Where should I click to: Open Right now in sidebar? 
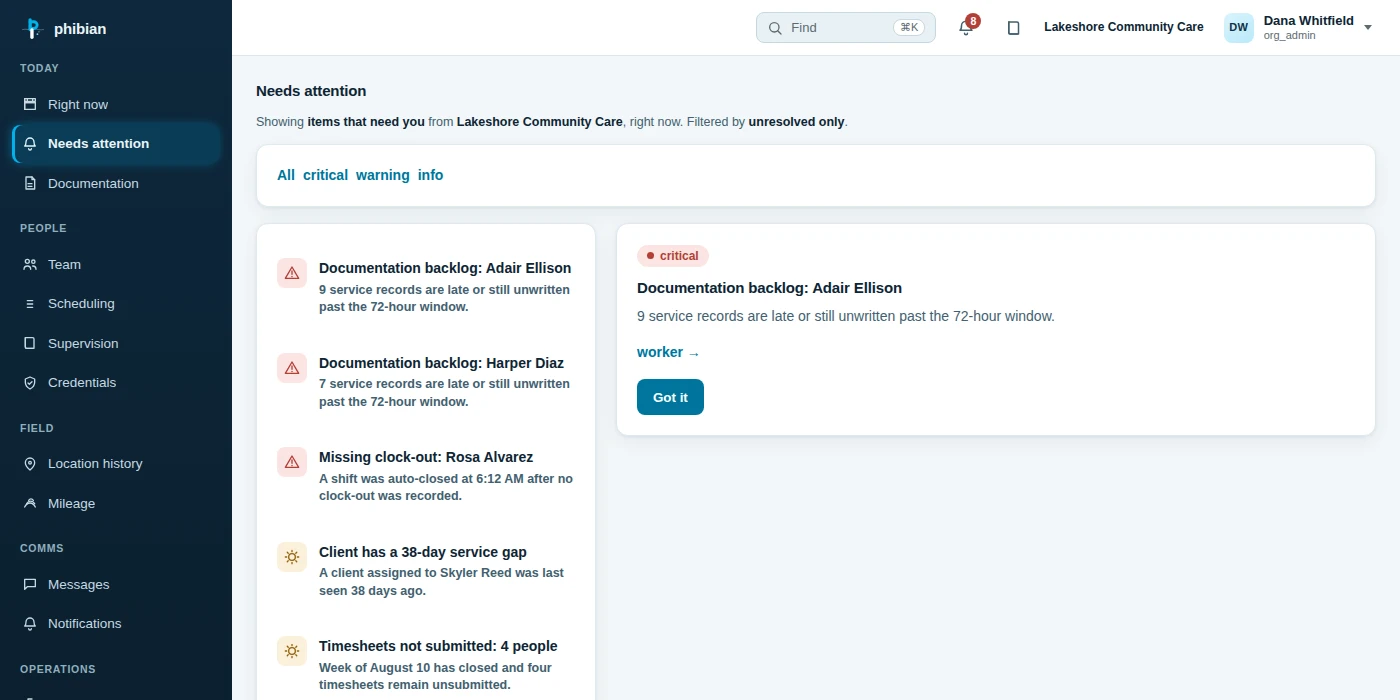click(116, 104)
